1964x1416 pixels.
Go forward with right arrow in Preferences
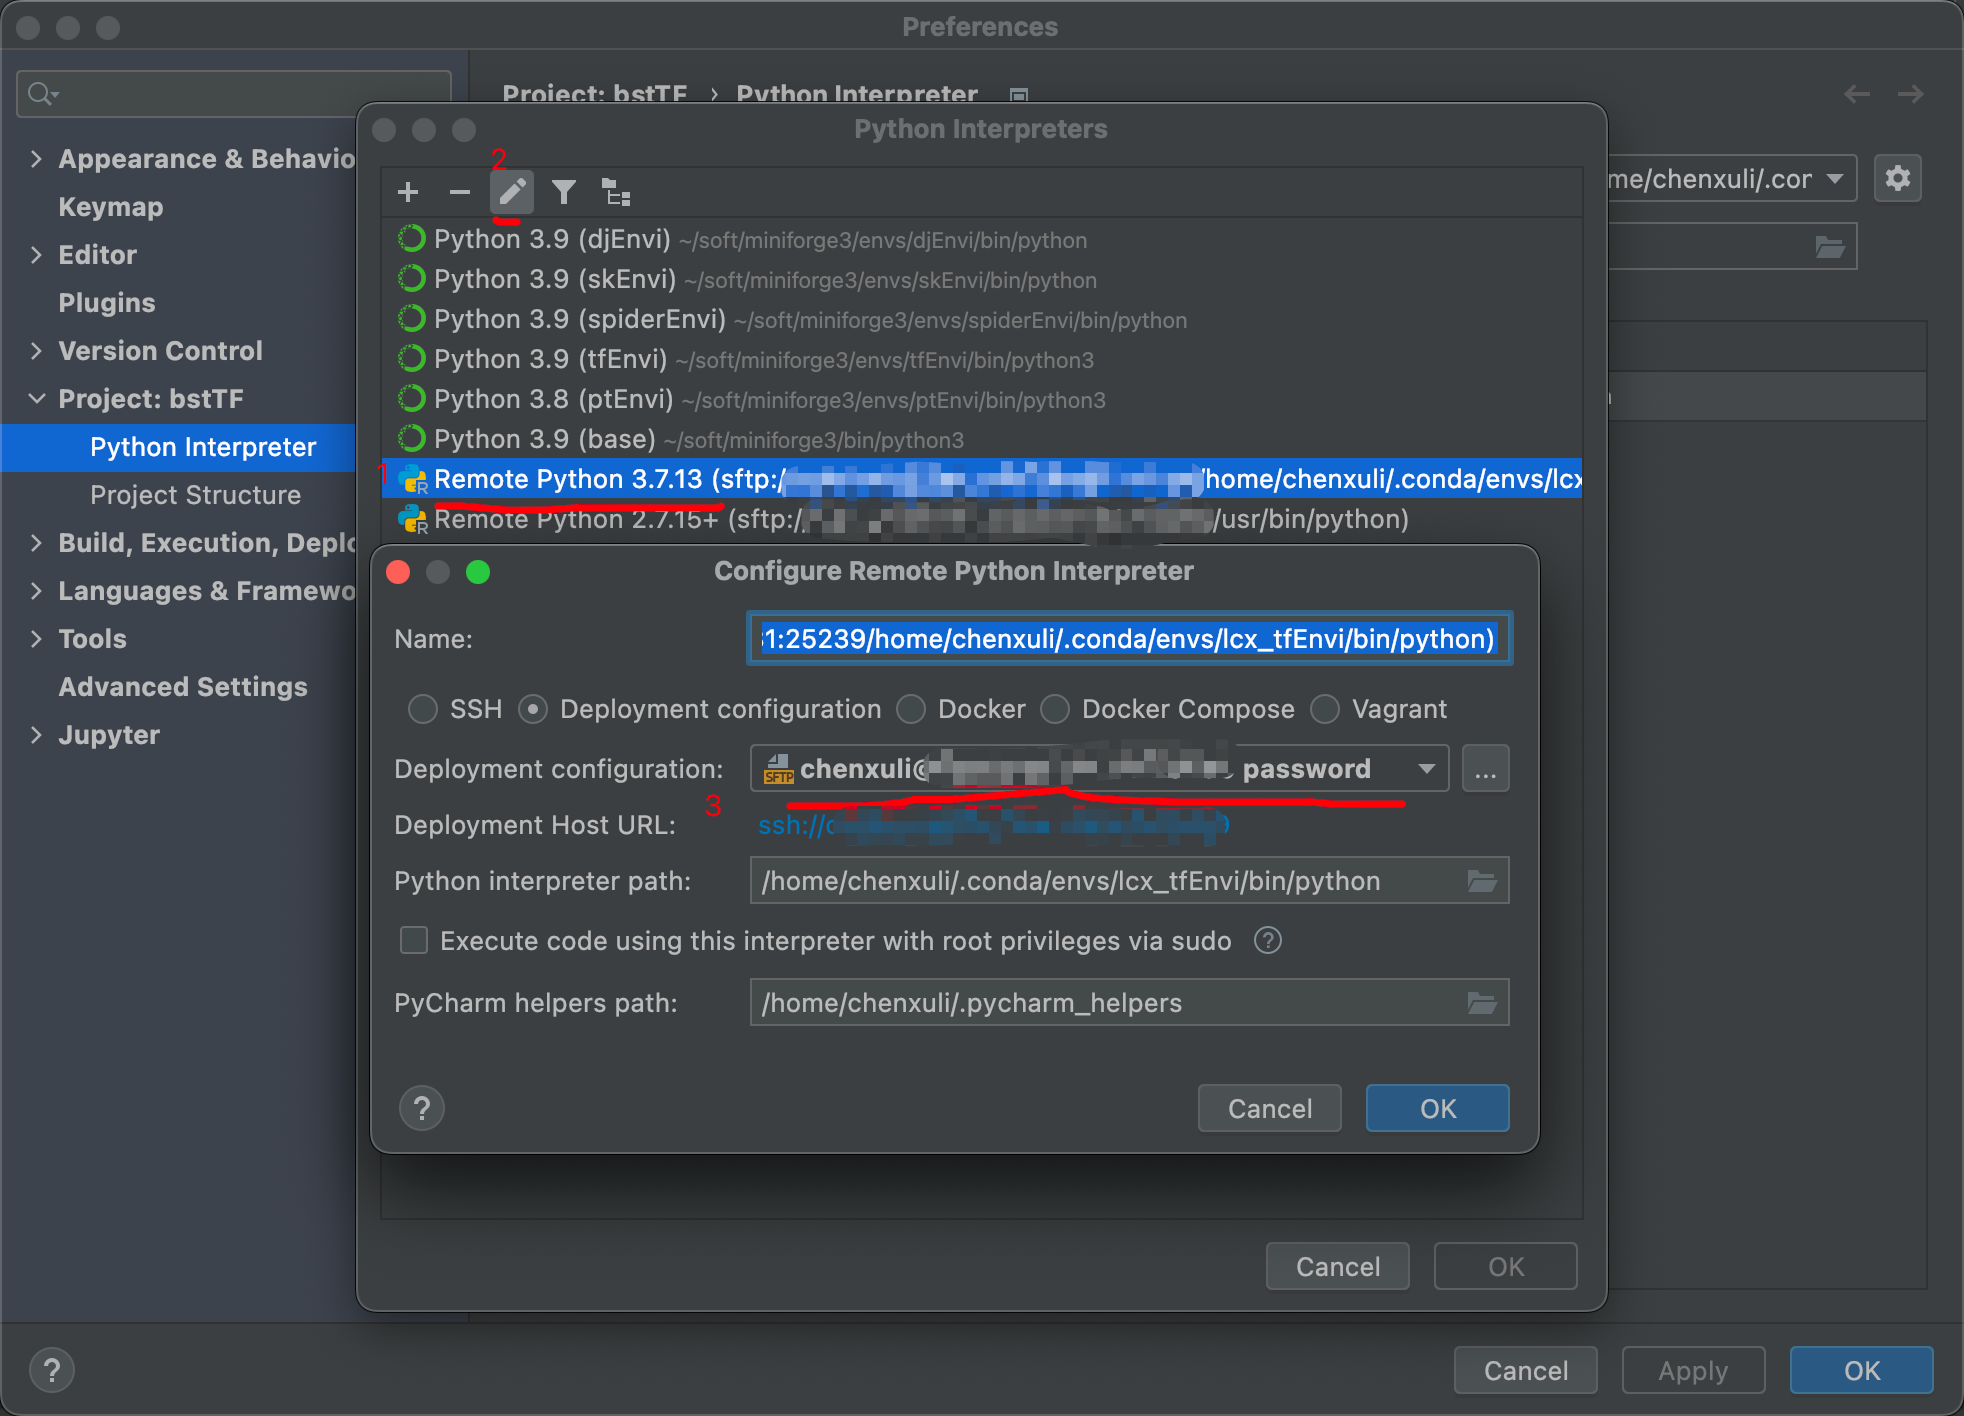click(1911, 94)
